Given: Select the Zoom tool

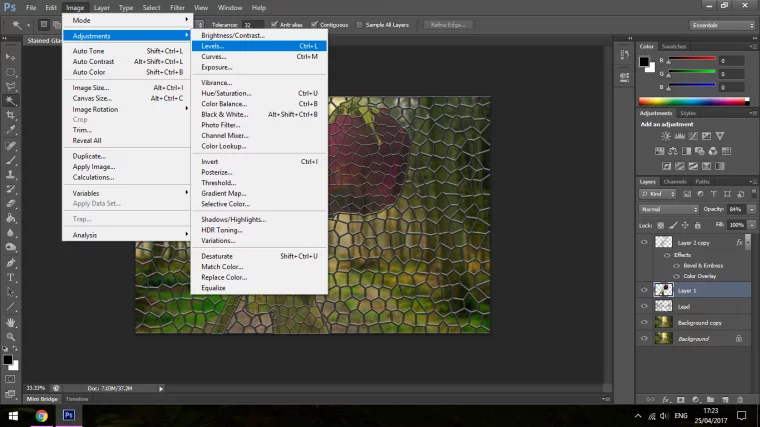Looking at the screenshot, I should coord(10,336).
